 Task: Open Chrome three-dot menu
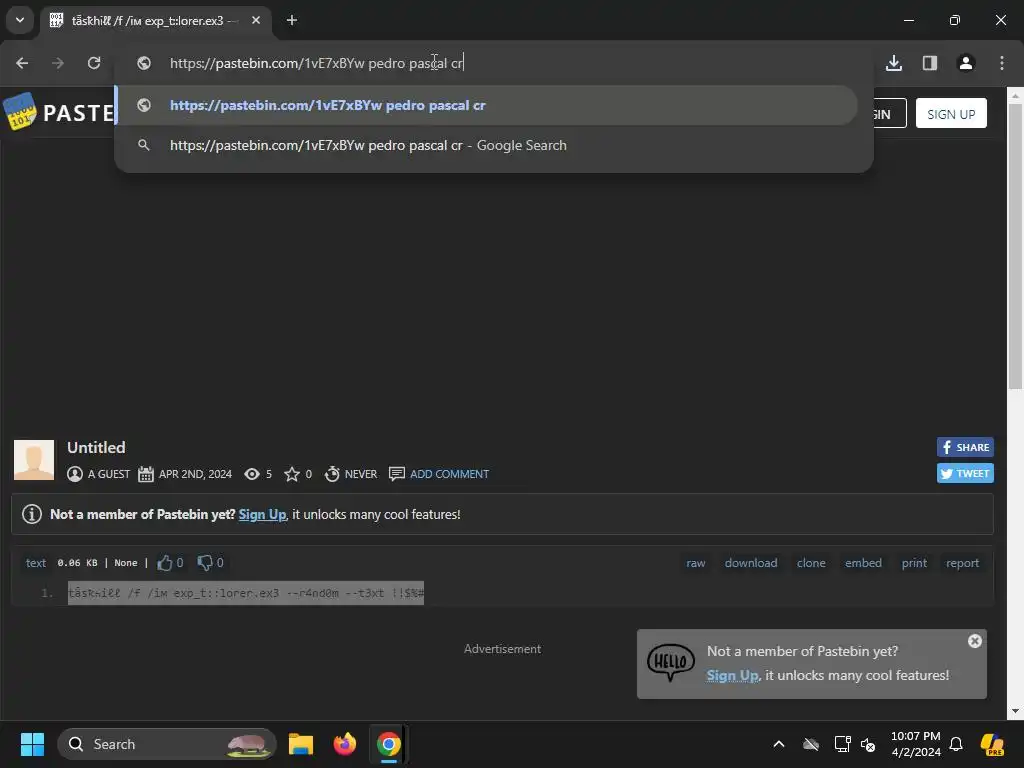(1002, 63)
